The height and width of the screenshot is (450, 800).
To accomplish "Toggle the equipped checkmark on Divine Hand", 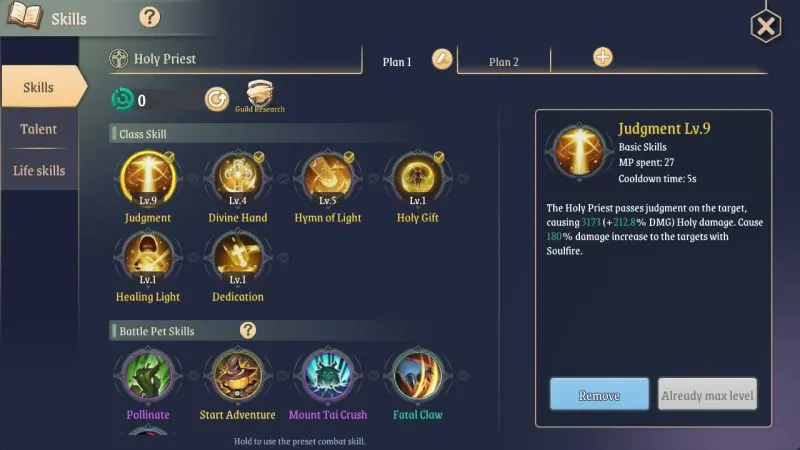I will pyautogui.click(x=259, y=157).
